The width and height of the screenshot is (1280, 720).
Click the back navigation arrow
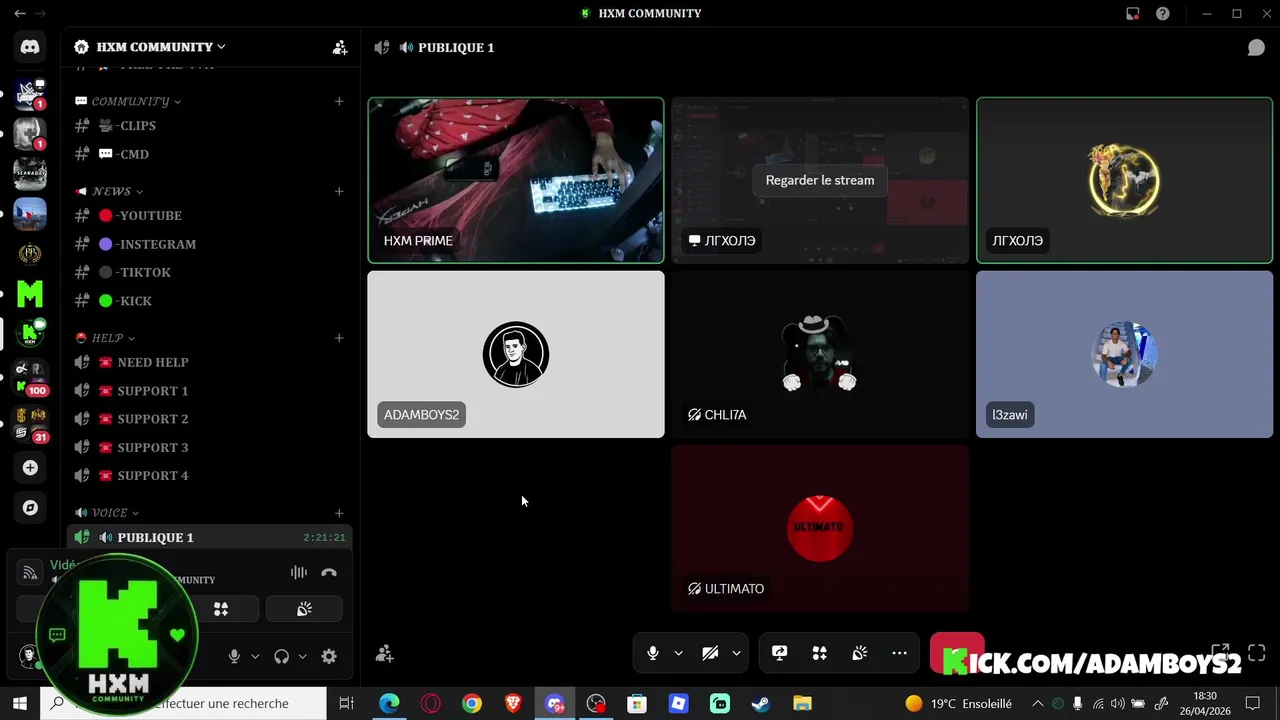[20, 13]
